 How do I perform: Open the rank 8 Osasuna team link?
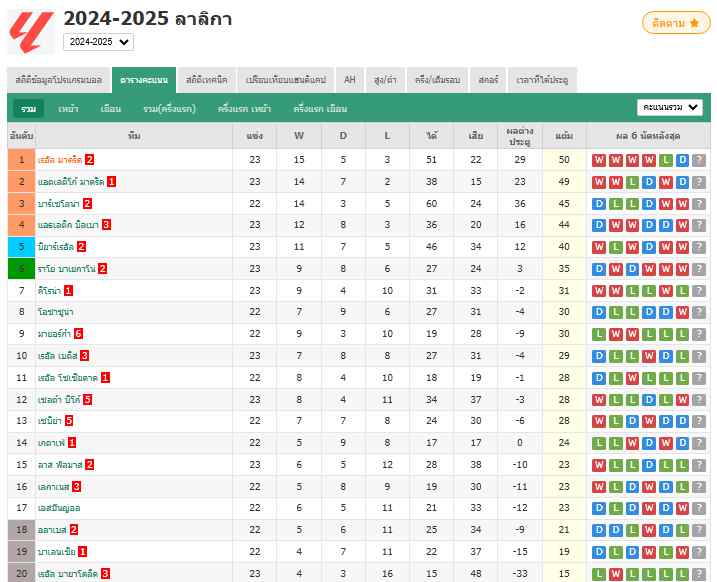(55, 312)
